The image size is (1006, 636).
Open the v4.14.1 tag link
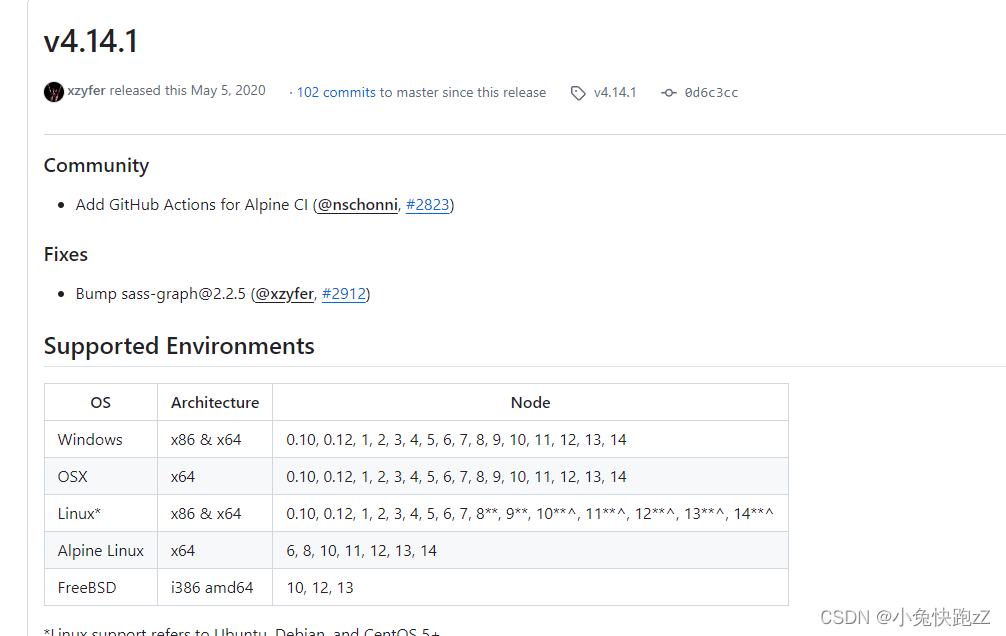tap(615, 92)
